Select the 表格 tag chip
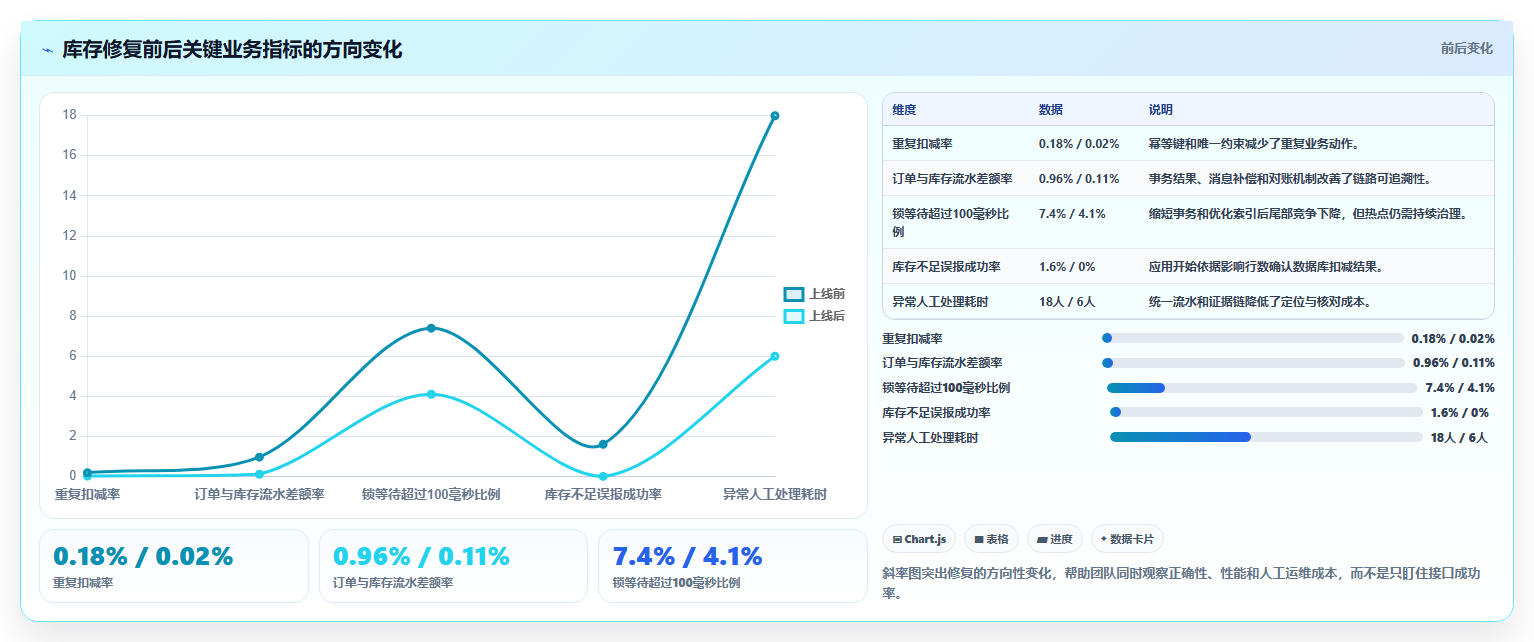The width and height of the screenshot is (1534, 642). [x=991, y=539]
